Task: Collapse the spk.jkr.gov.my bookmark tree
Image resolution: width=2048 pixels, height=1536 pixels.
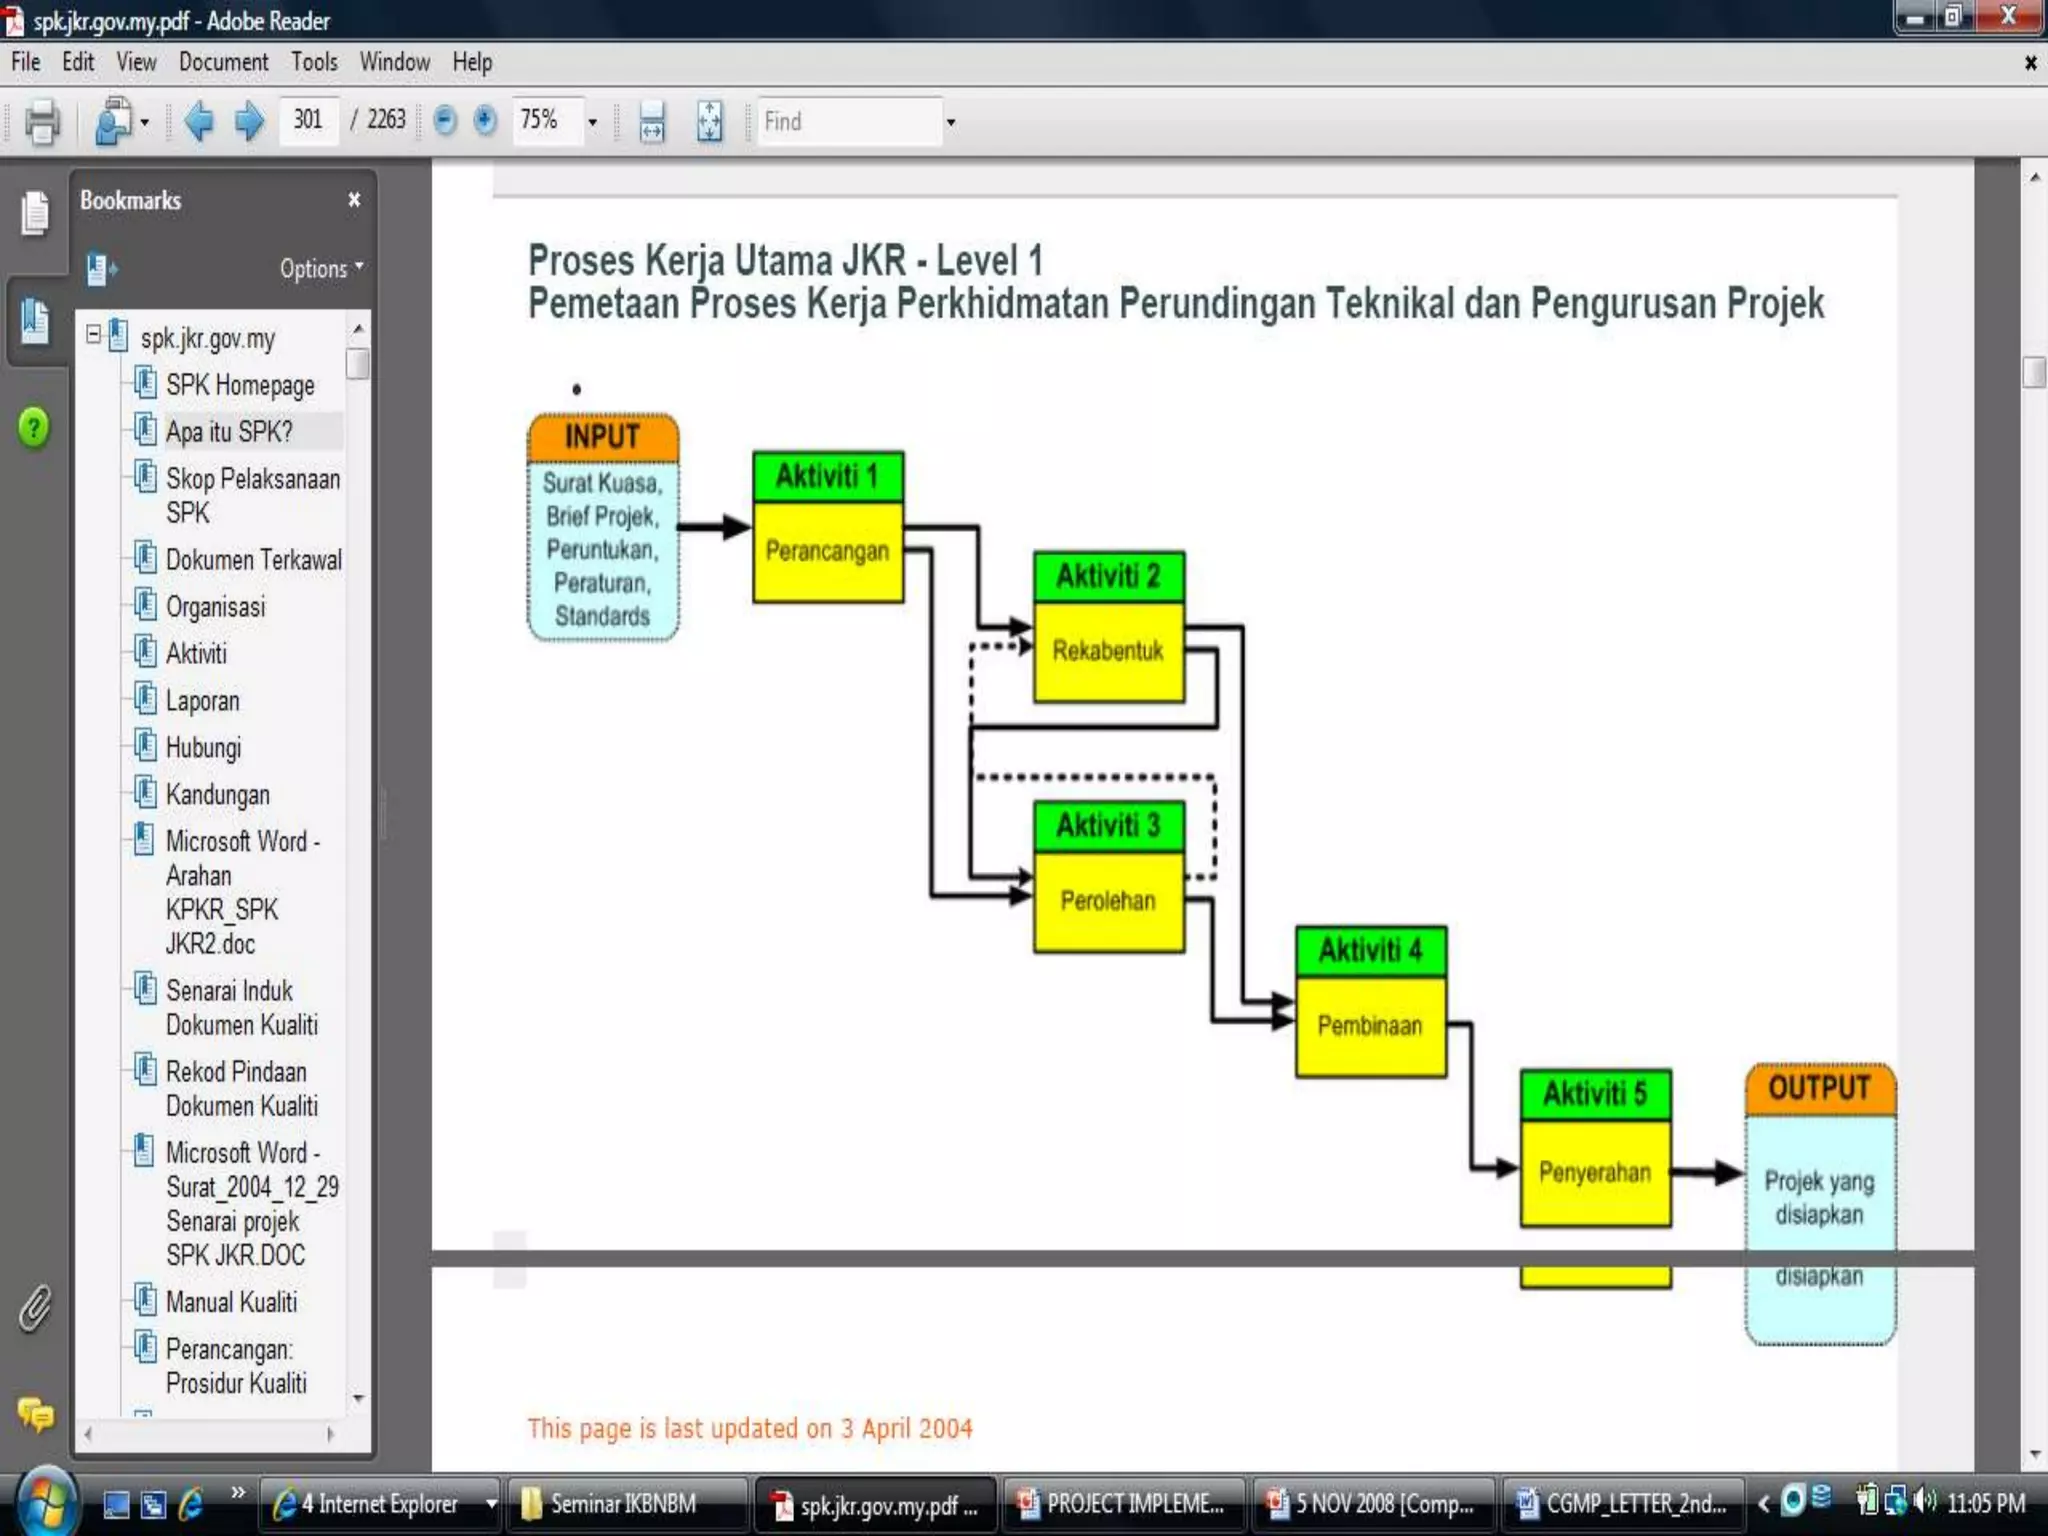Action: pos(94,335)
